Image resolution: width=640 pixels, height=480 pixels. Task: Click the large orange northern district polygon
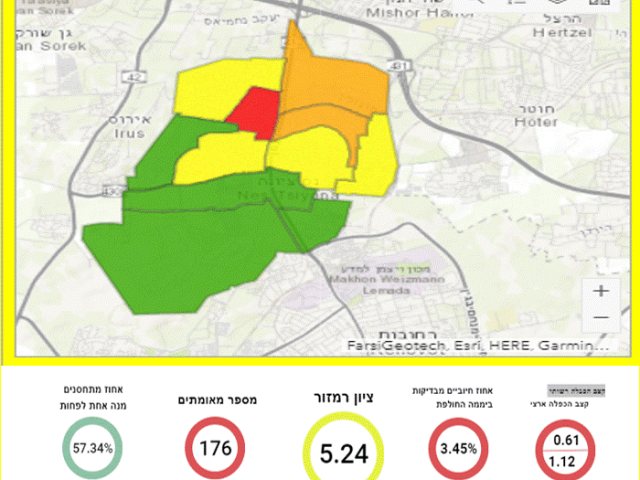(x=331, y=80)
